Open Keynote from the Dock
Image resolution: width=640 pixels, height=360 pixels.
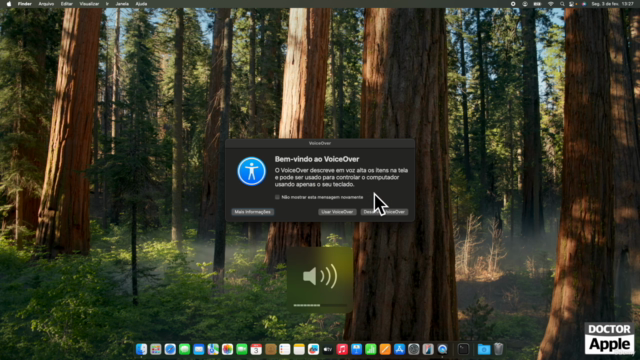tap(356, 349)
